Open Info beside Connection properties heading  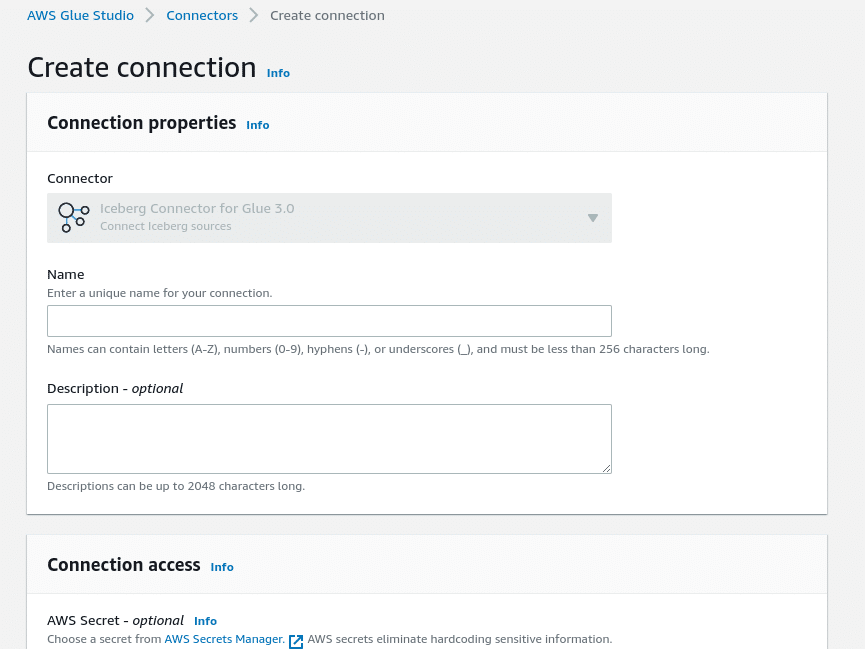click(258, 125)
